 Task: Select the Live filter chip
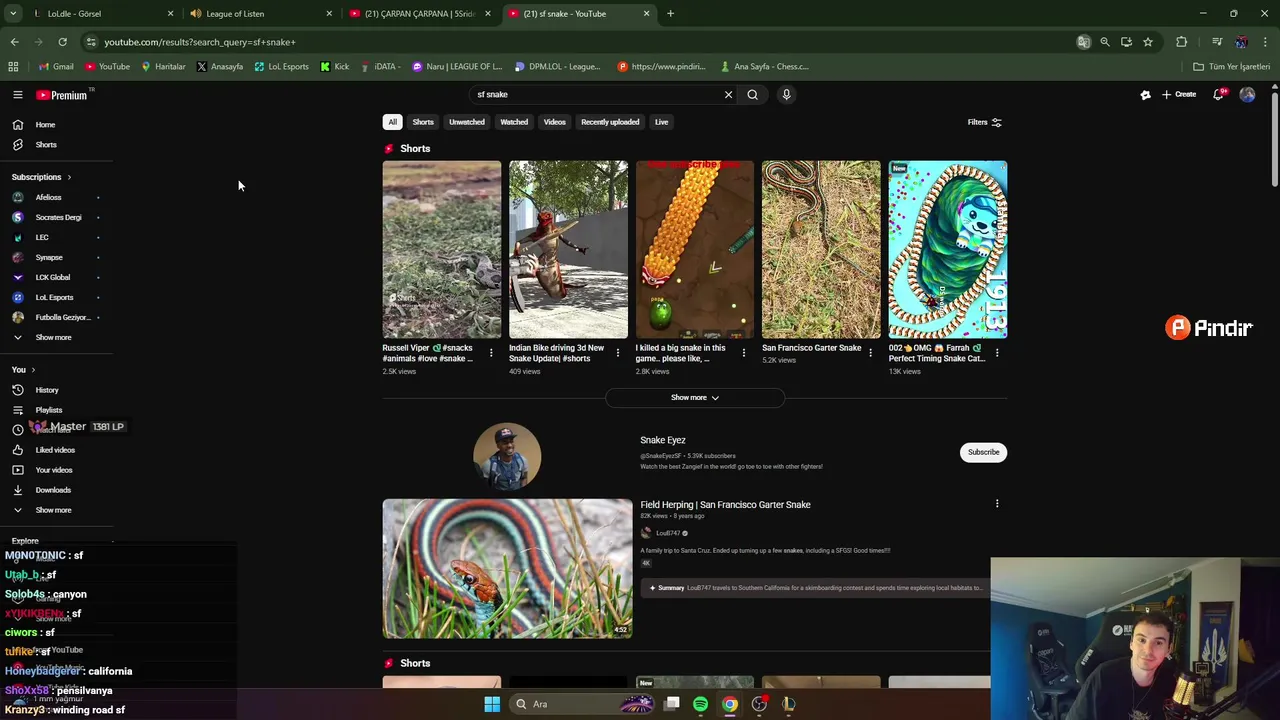point(661,122)
